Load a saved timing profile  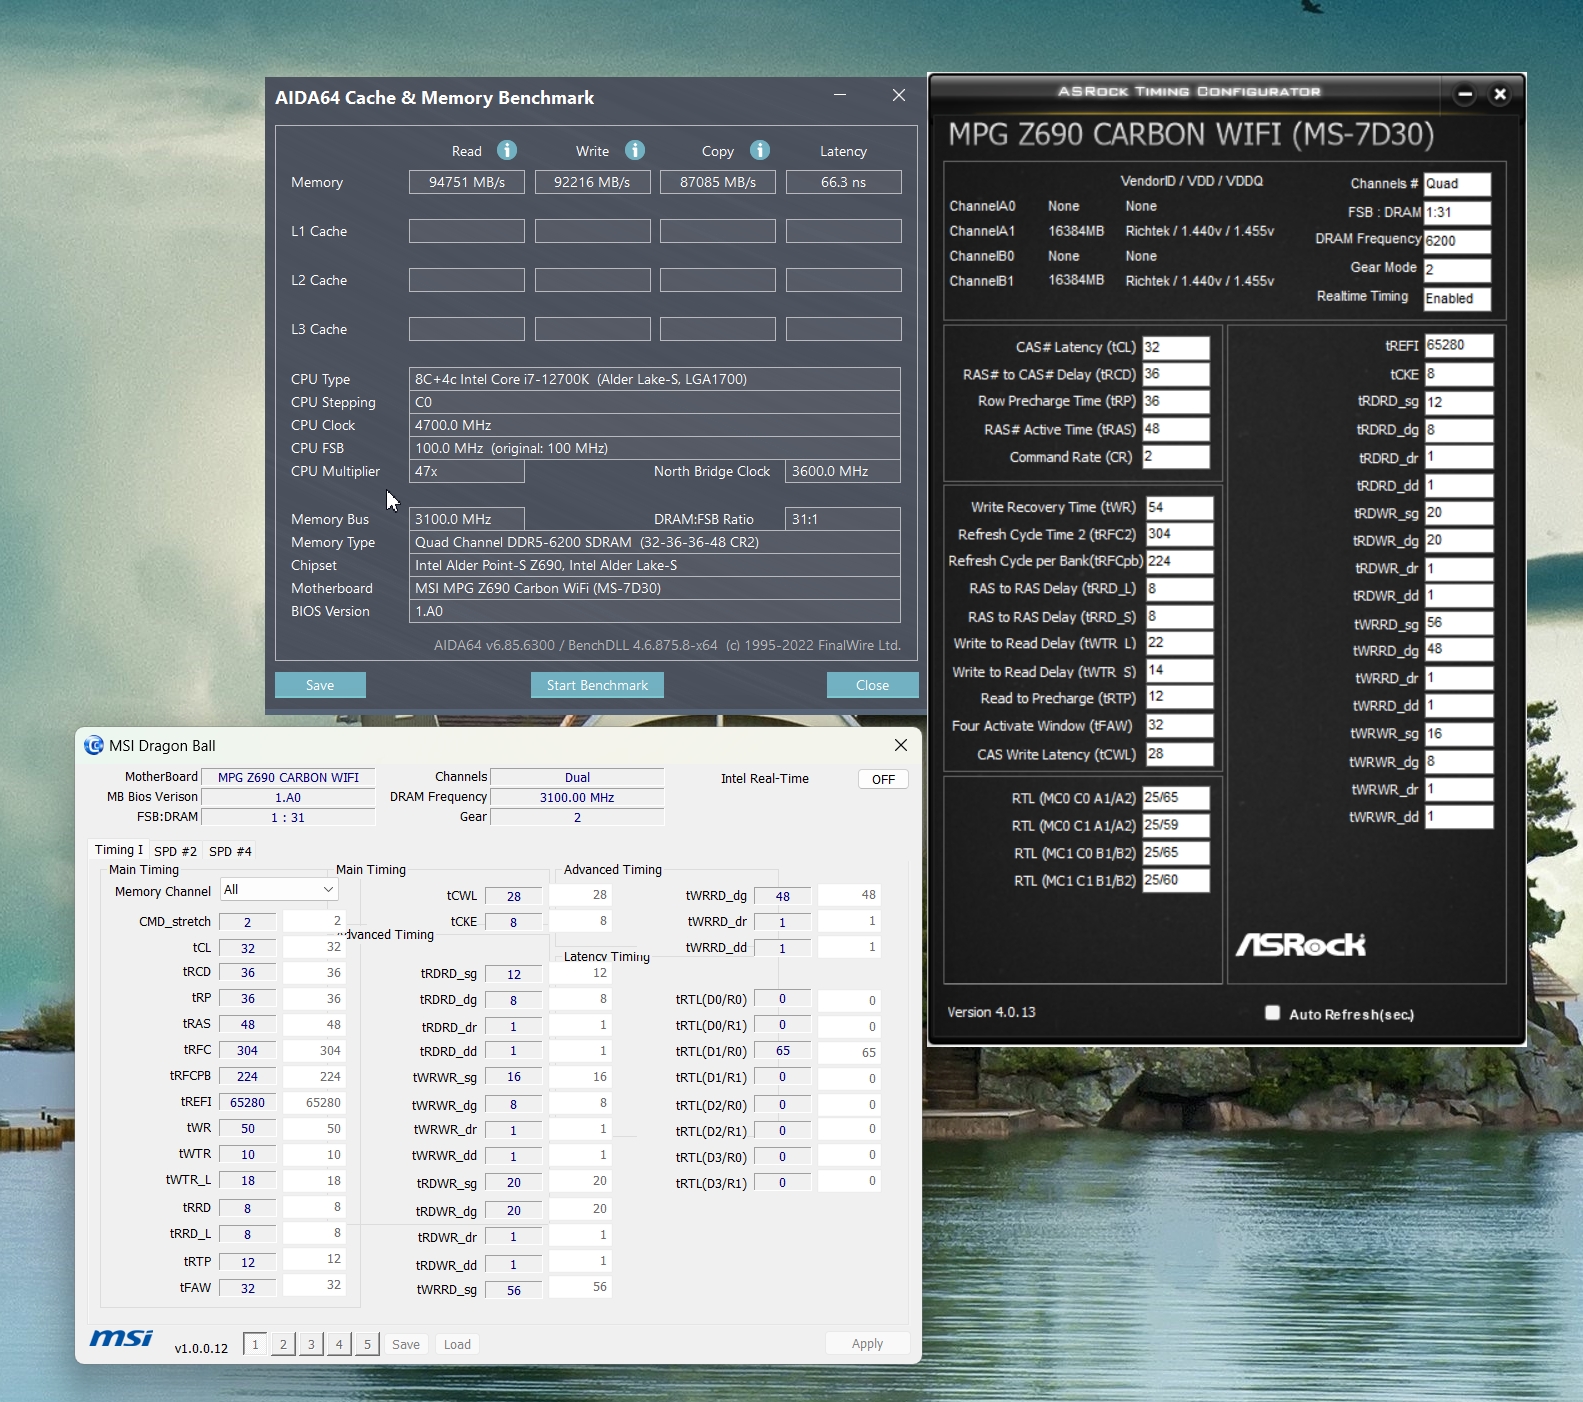point(457,1344)
